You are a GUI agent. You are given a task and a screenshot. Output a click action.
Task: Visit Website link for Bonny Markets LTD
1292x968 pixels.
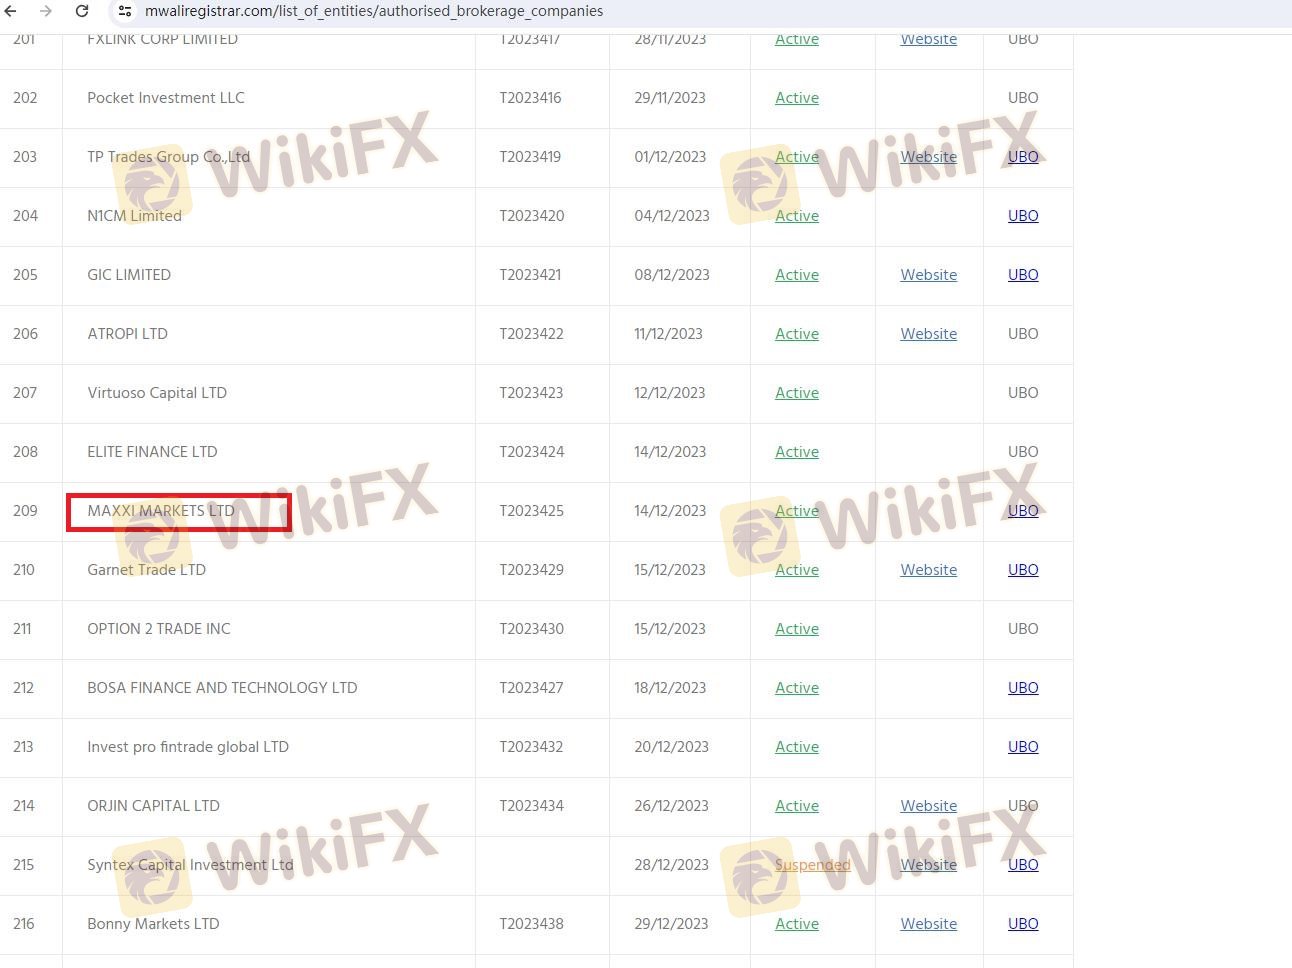coord(928,924)
